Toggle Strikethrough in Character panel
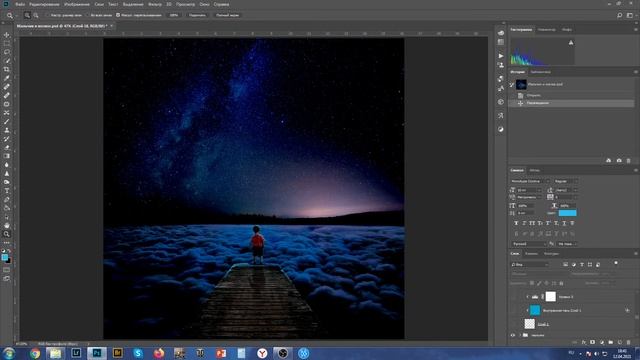The image size is (640, 360). click(572, 223)
